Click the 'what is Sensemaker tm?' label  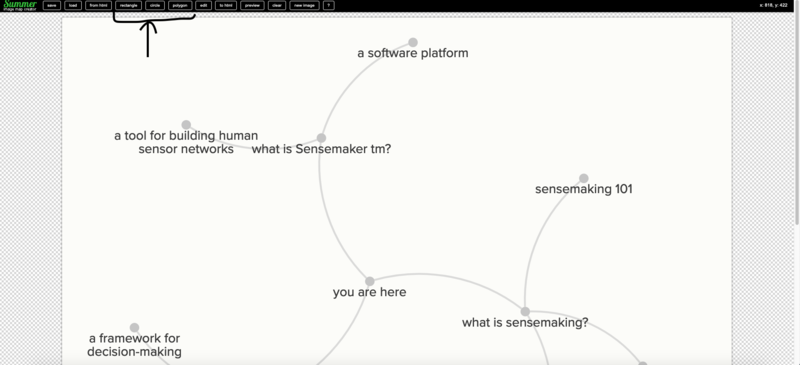(321, 149)
